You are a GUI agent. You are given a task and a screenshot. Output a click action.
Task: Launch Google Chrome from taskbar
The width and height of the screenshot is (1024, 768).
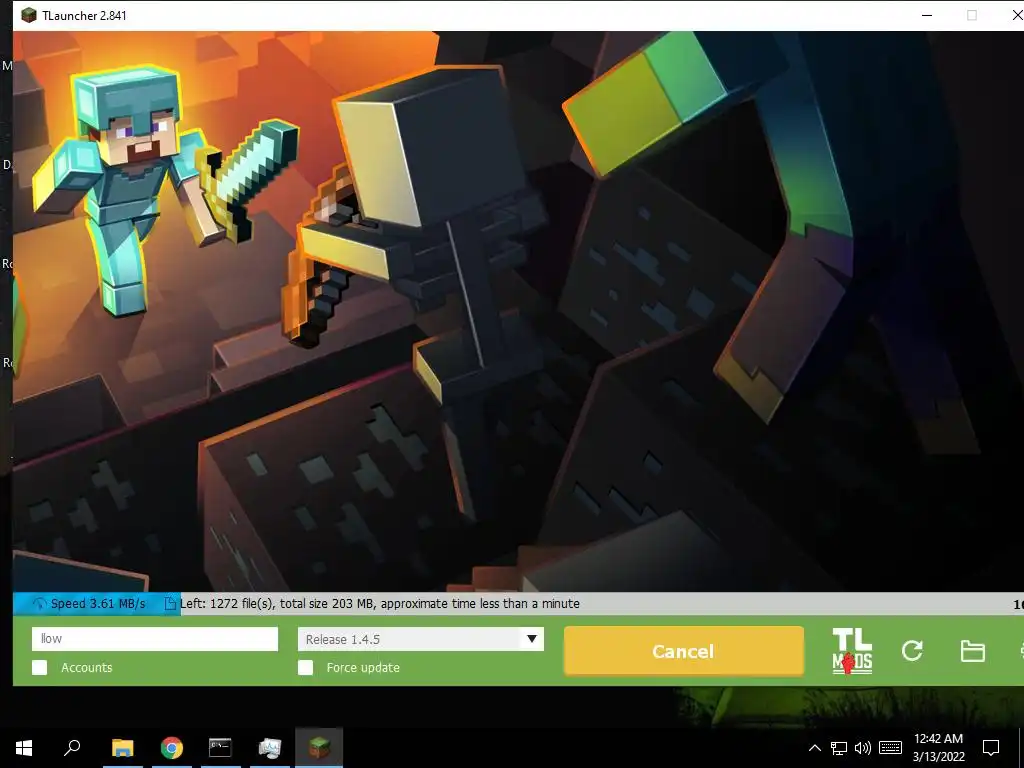172,748
